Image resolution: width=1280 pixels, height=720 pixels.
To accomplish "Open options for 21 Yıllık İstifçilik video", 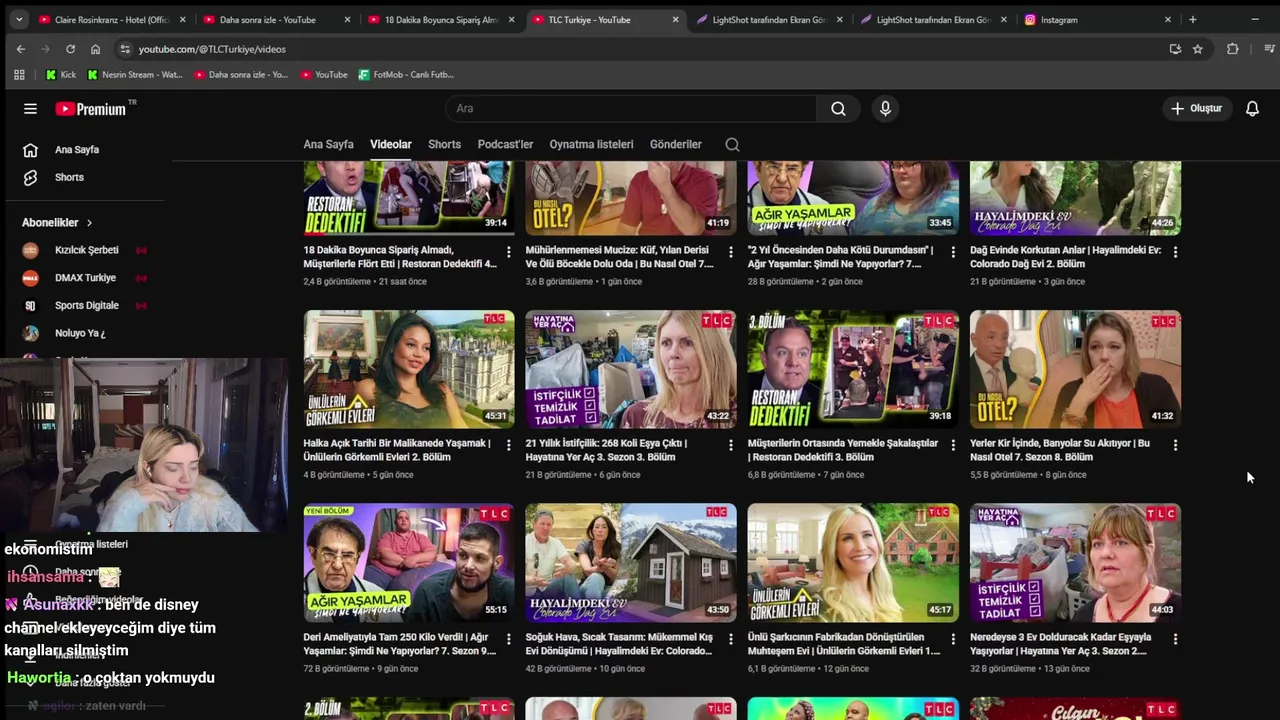I will coord(730,445).
